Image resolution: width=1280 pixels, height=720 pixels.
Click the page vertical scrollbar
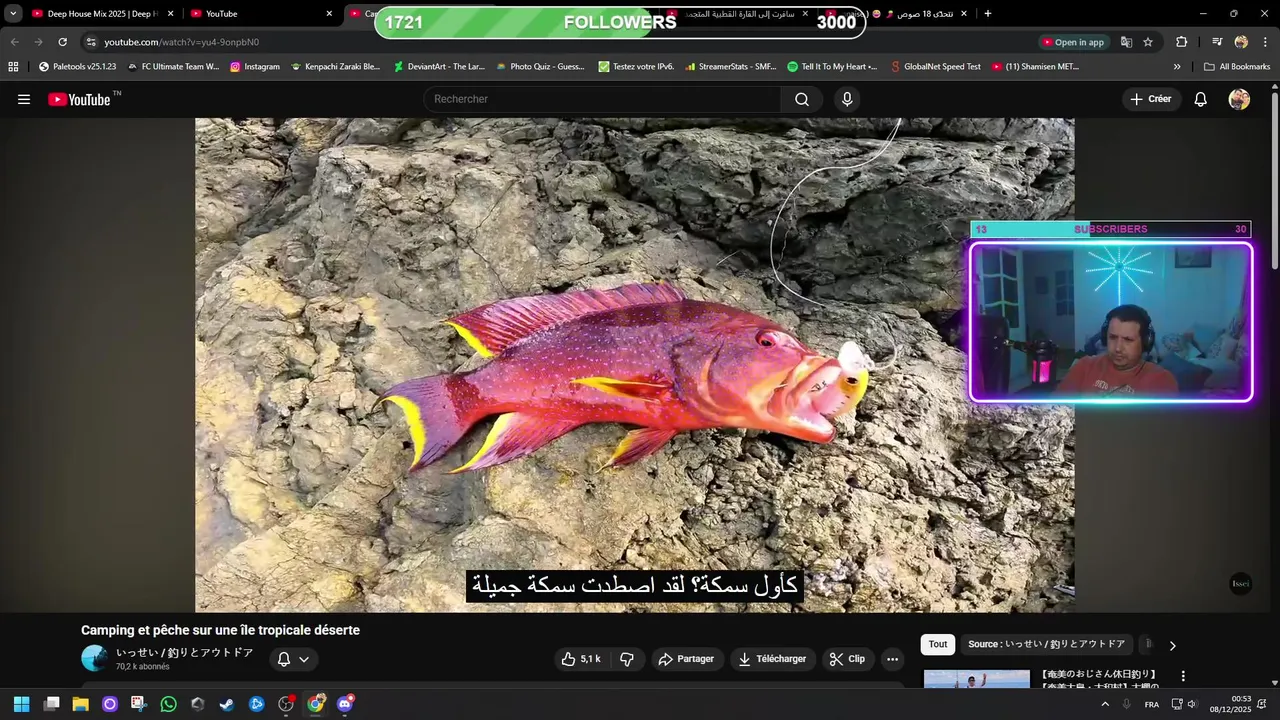coord(1274,180)
